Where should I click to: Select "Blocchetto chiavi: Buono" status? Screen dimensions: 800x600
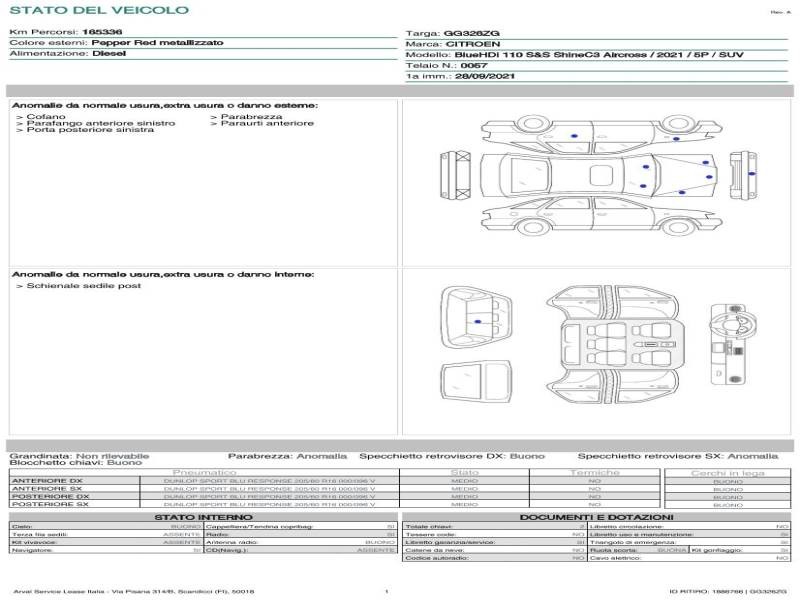[x=76, y=463]
